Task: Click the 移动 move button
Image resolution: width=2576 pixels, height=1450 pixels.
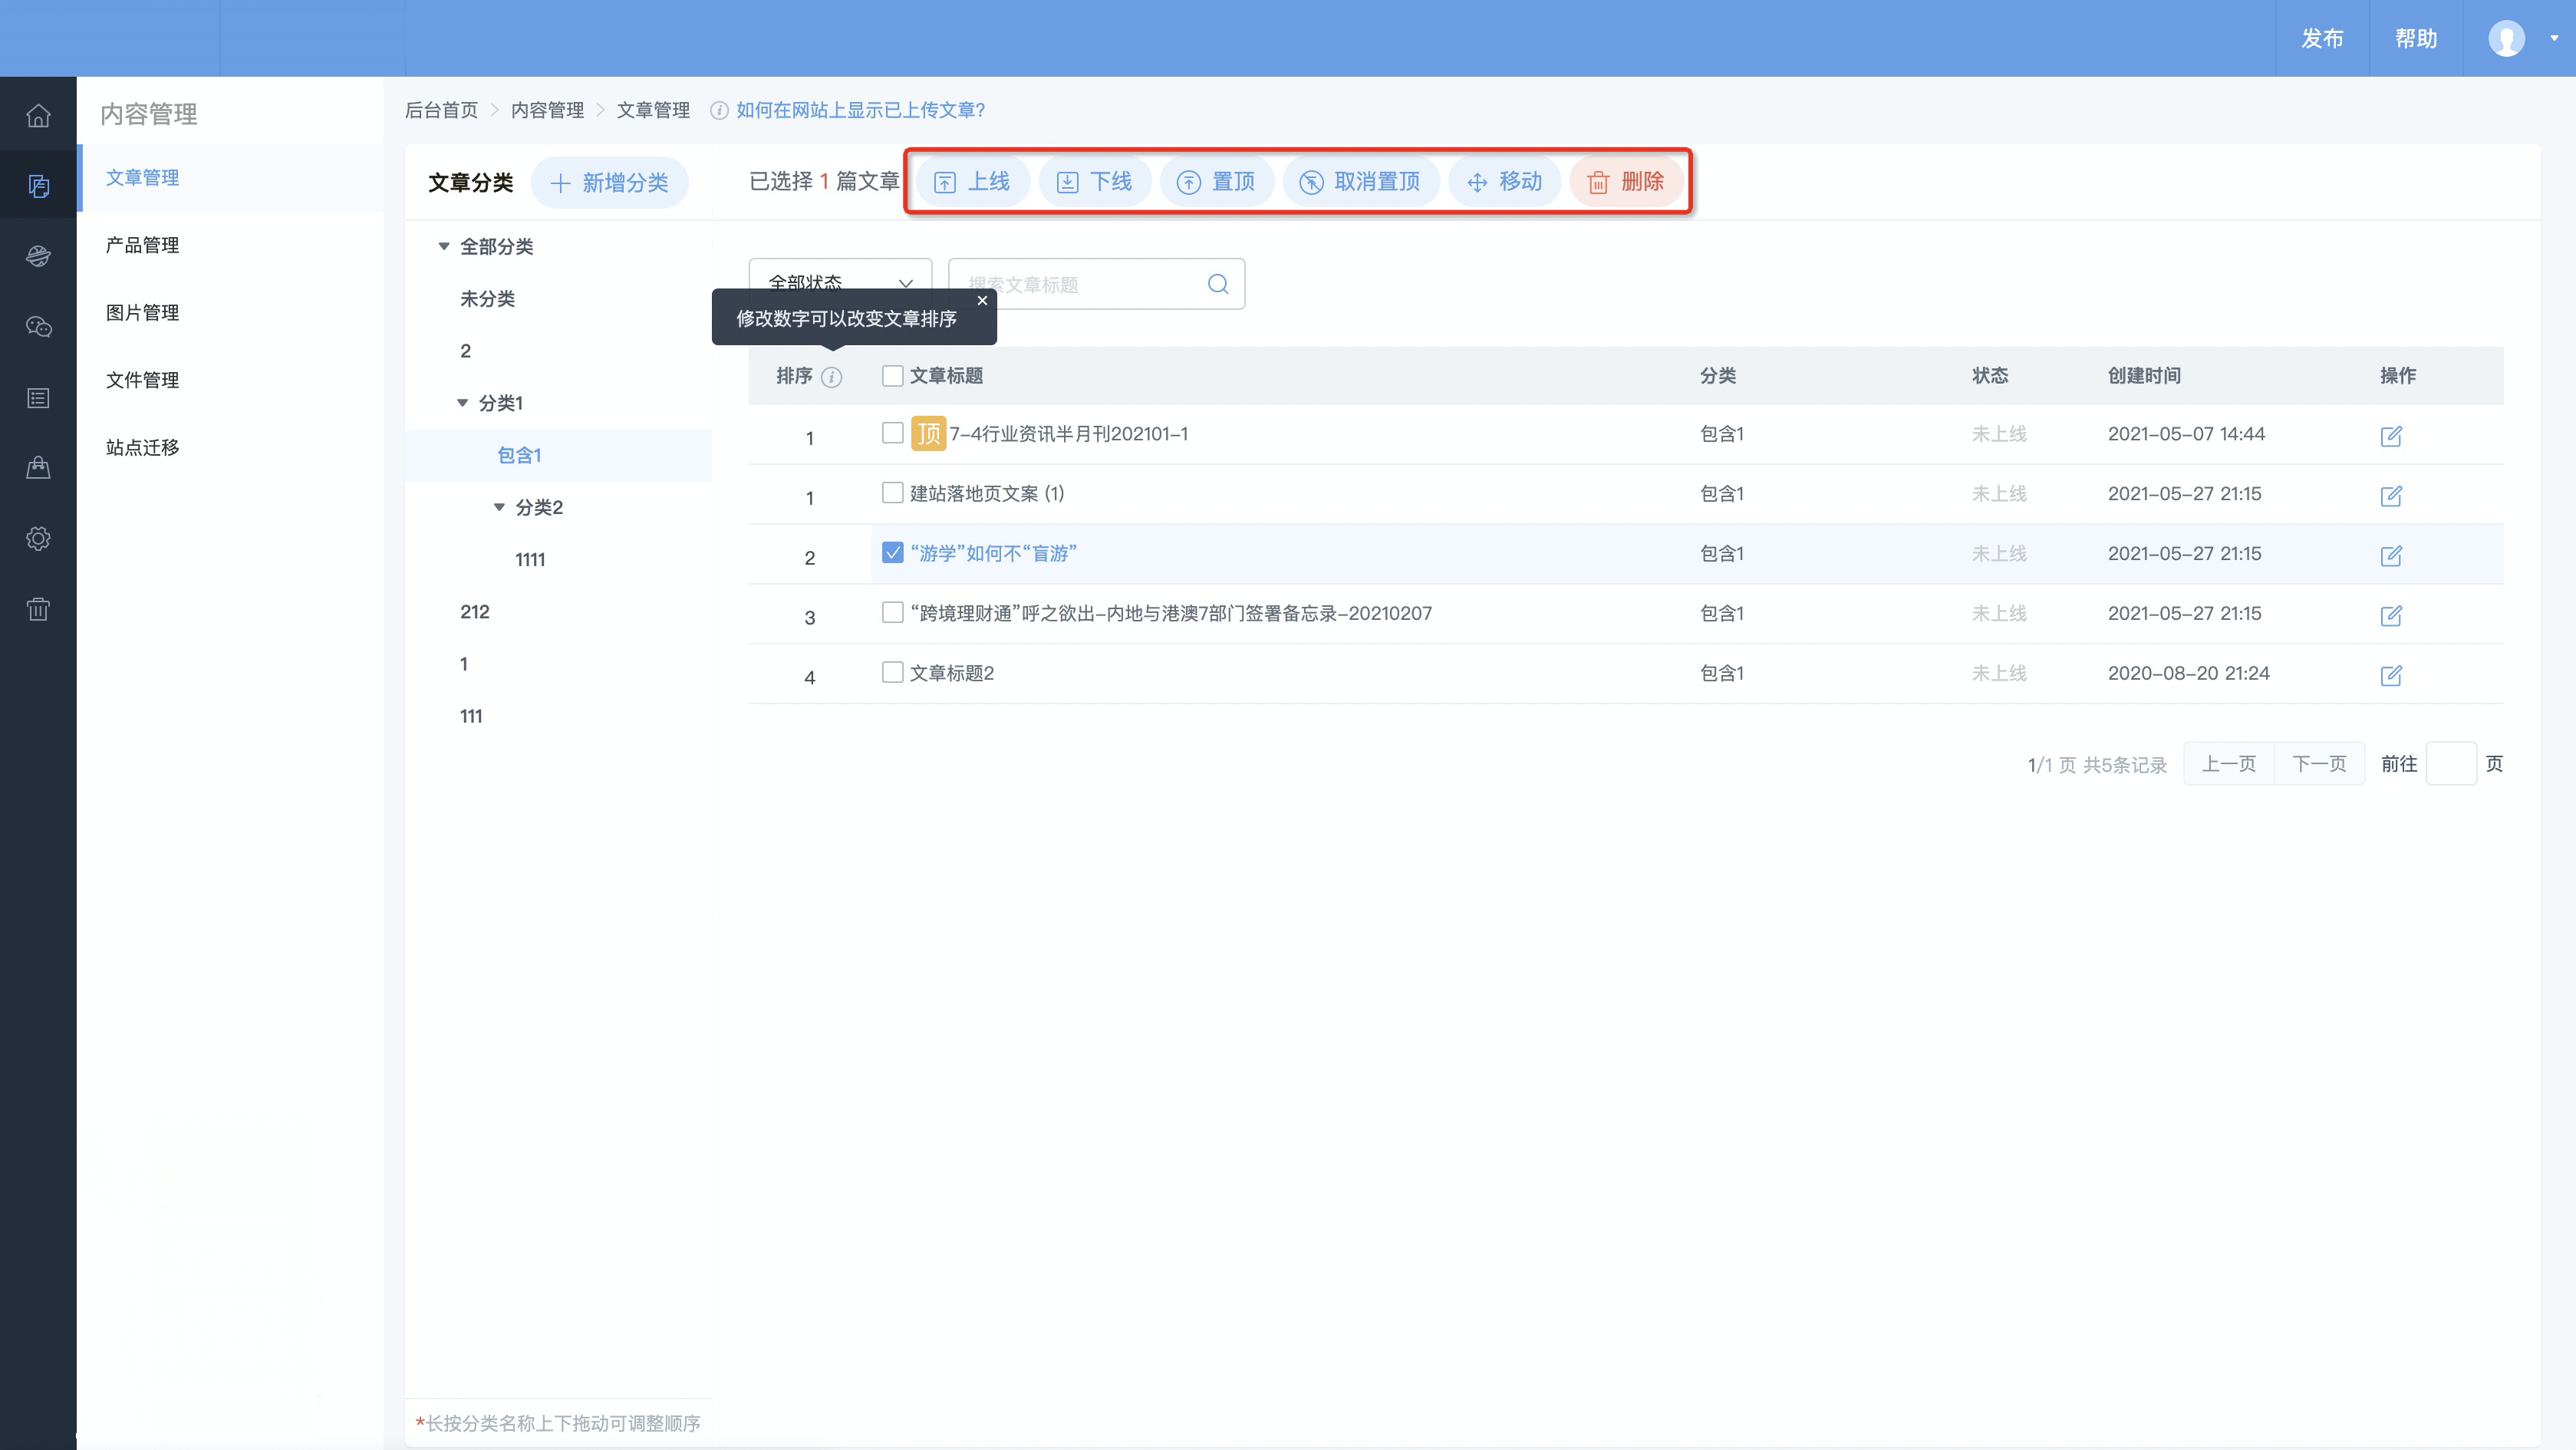Action: (1504, 182)
